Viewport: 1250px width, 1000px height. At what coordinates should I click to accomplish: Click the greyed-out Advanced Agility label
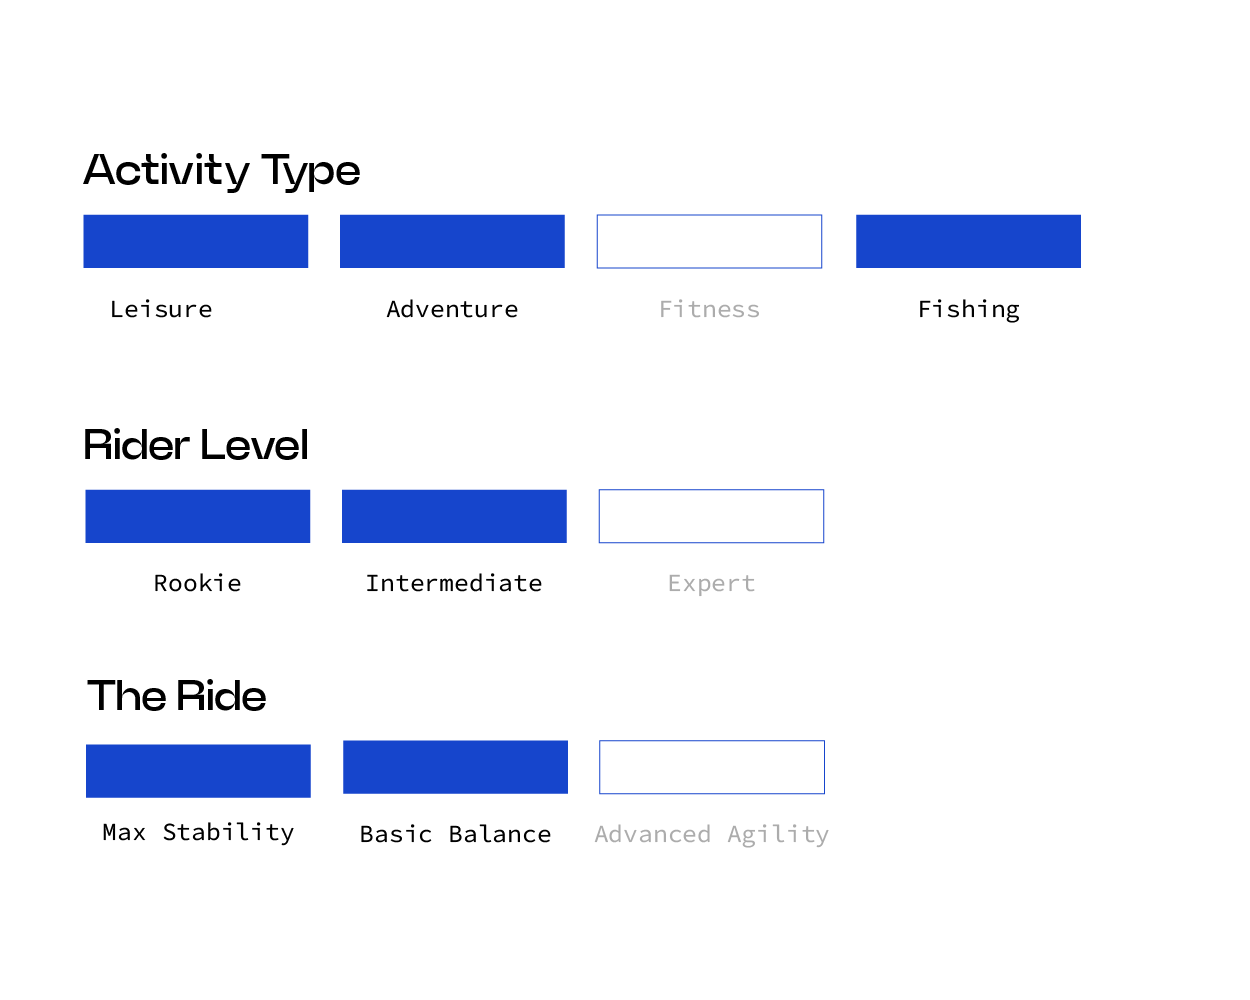coord(712,834)
